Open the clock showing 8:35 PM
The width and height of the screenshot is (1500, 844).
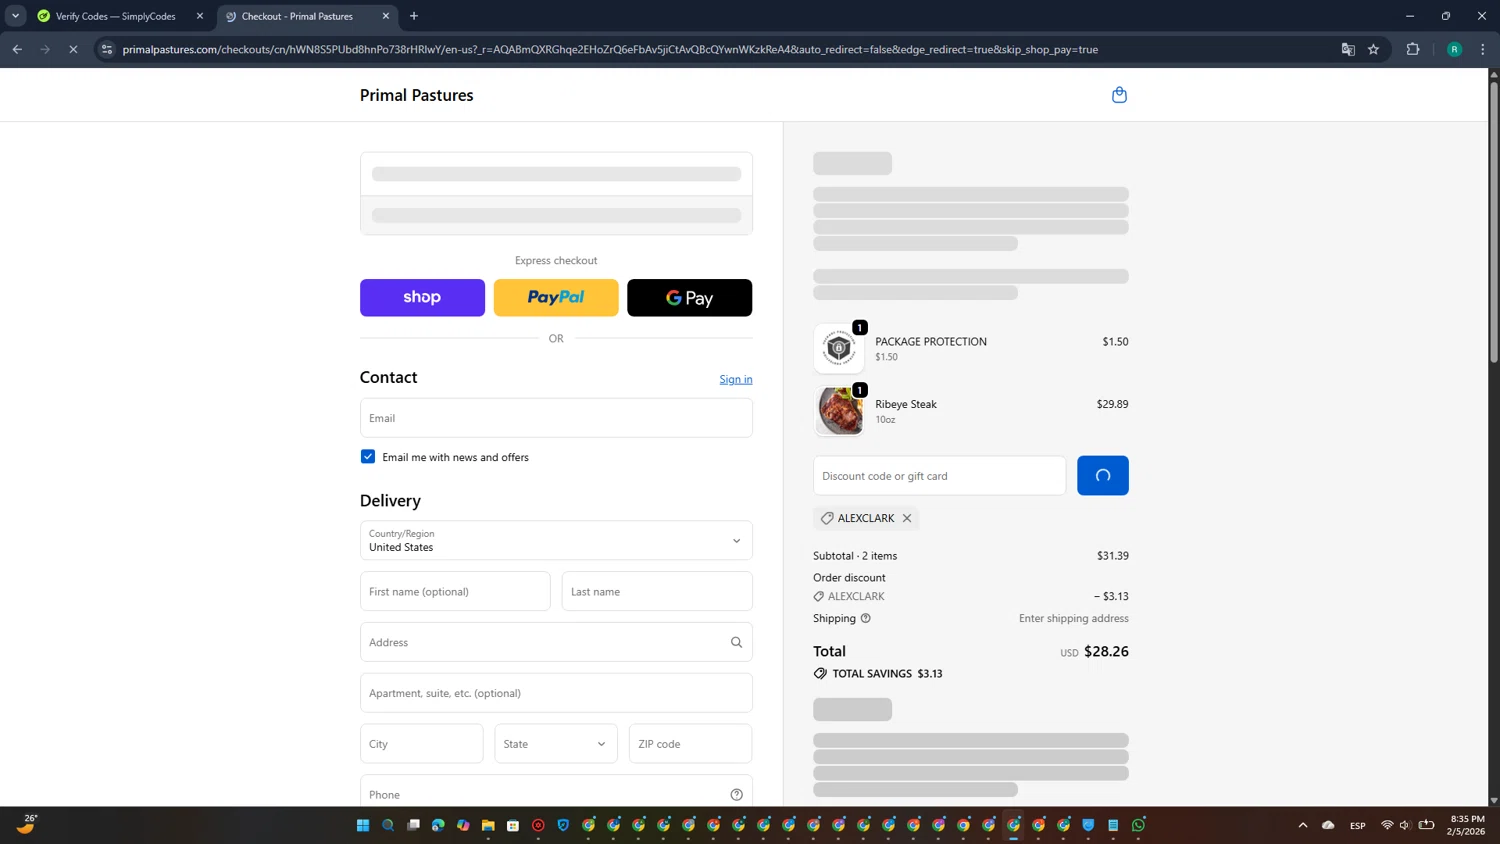[1466, 825]
